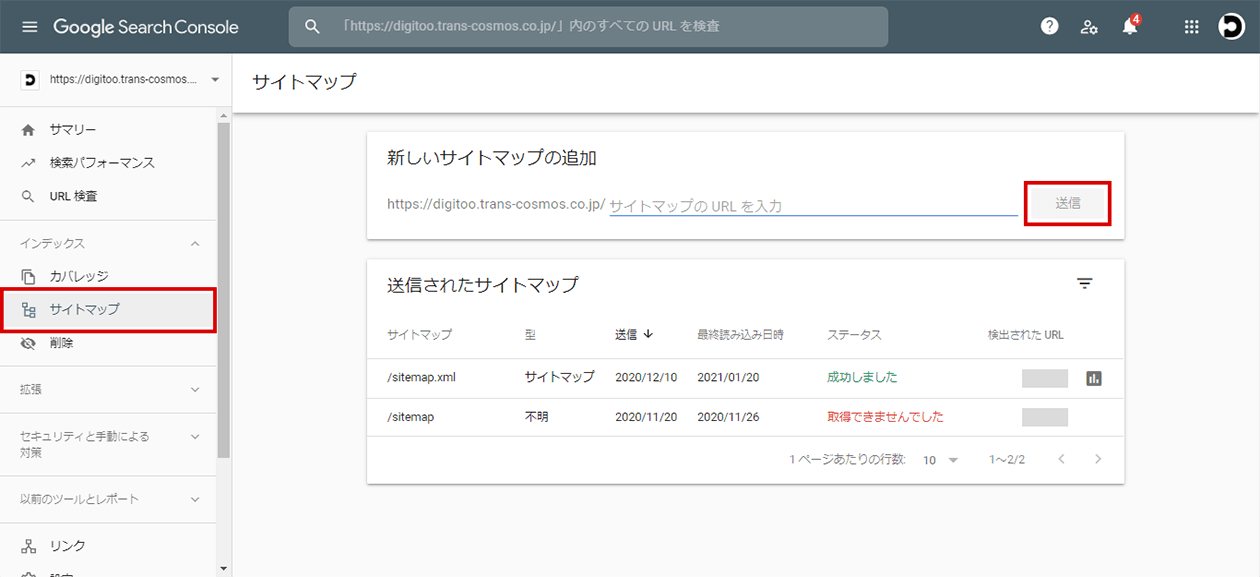Click the 2020/12/10 submitted date

pos(646,378)
